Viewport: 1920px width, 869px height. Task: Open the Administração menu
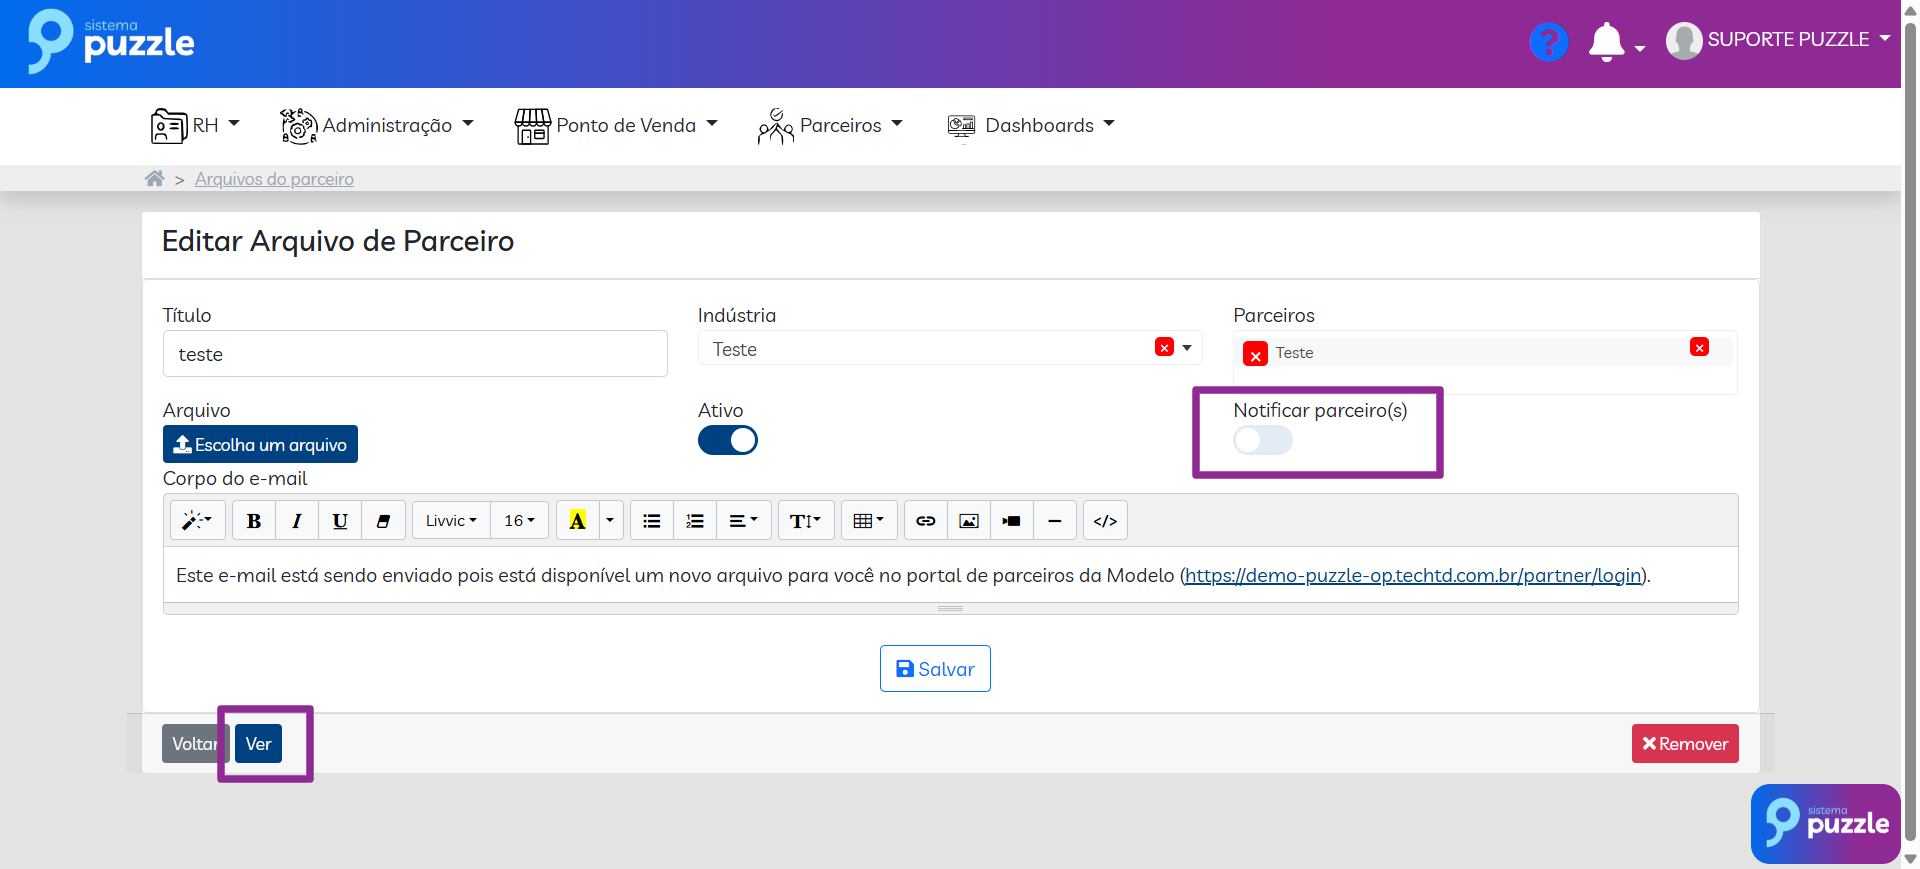point(377,126)
